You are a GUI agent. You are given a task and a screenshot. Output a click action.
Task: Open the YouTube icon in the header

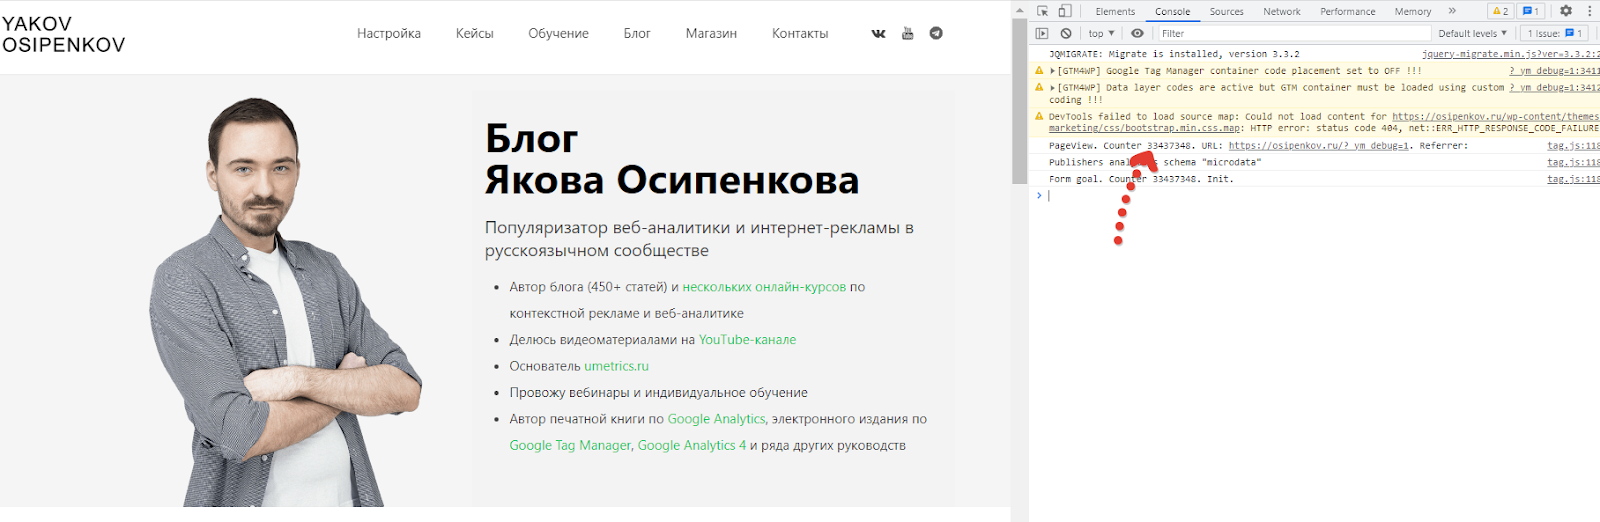click(x=907, y=33)
